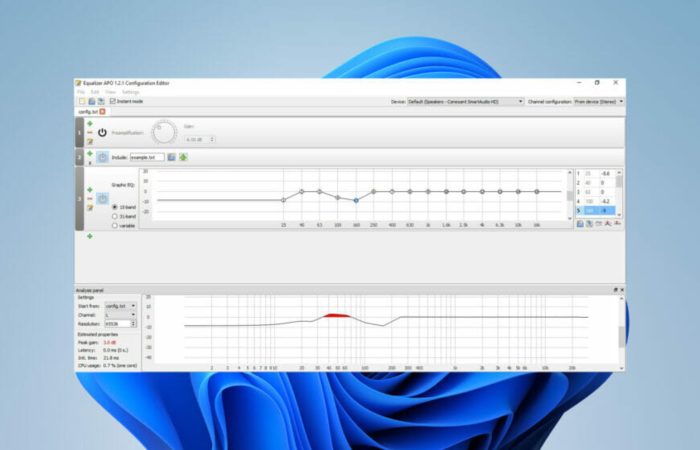Edit the Graphic EQ row as text
This screenshot has height=450, width=700.
90,208
